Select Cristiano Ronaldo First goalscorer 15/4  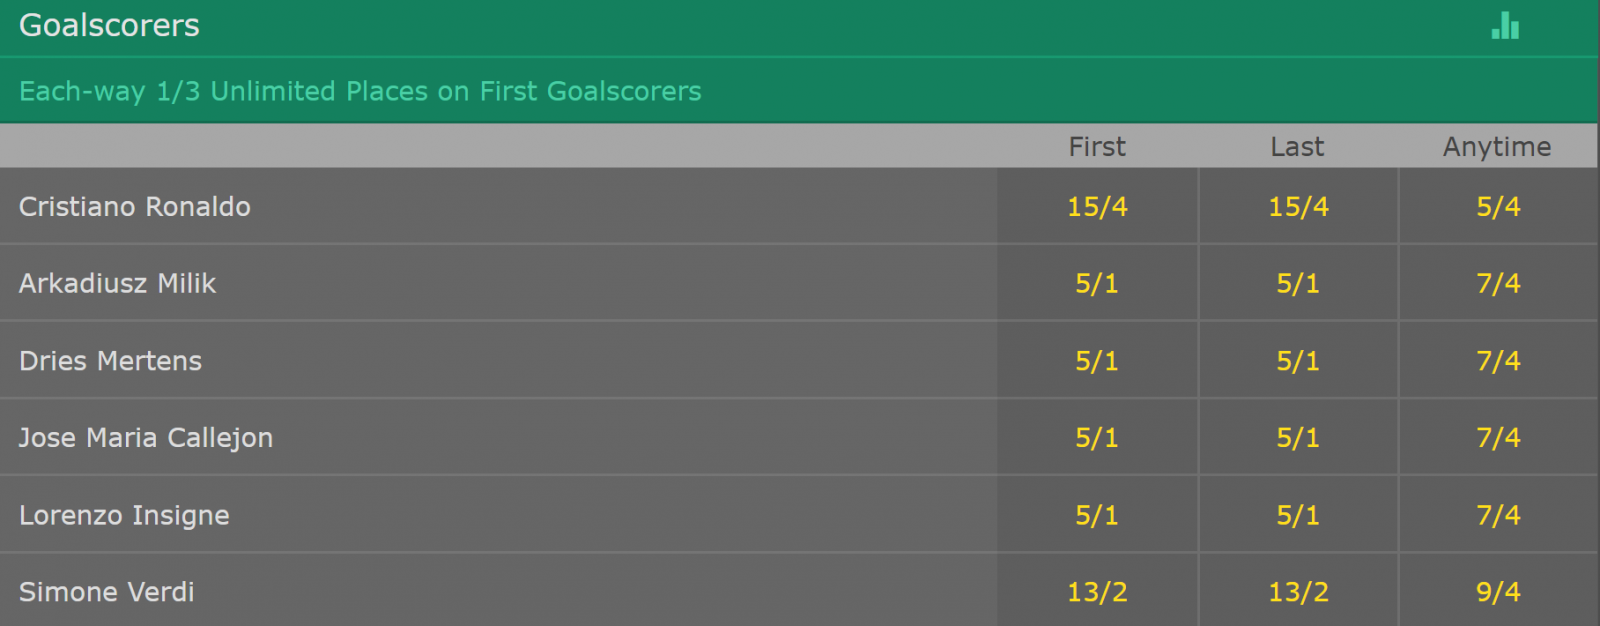tap(1097, 206)
